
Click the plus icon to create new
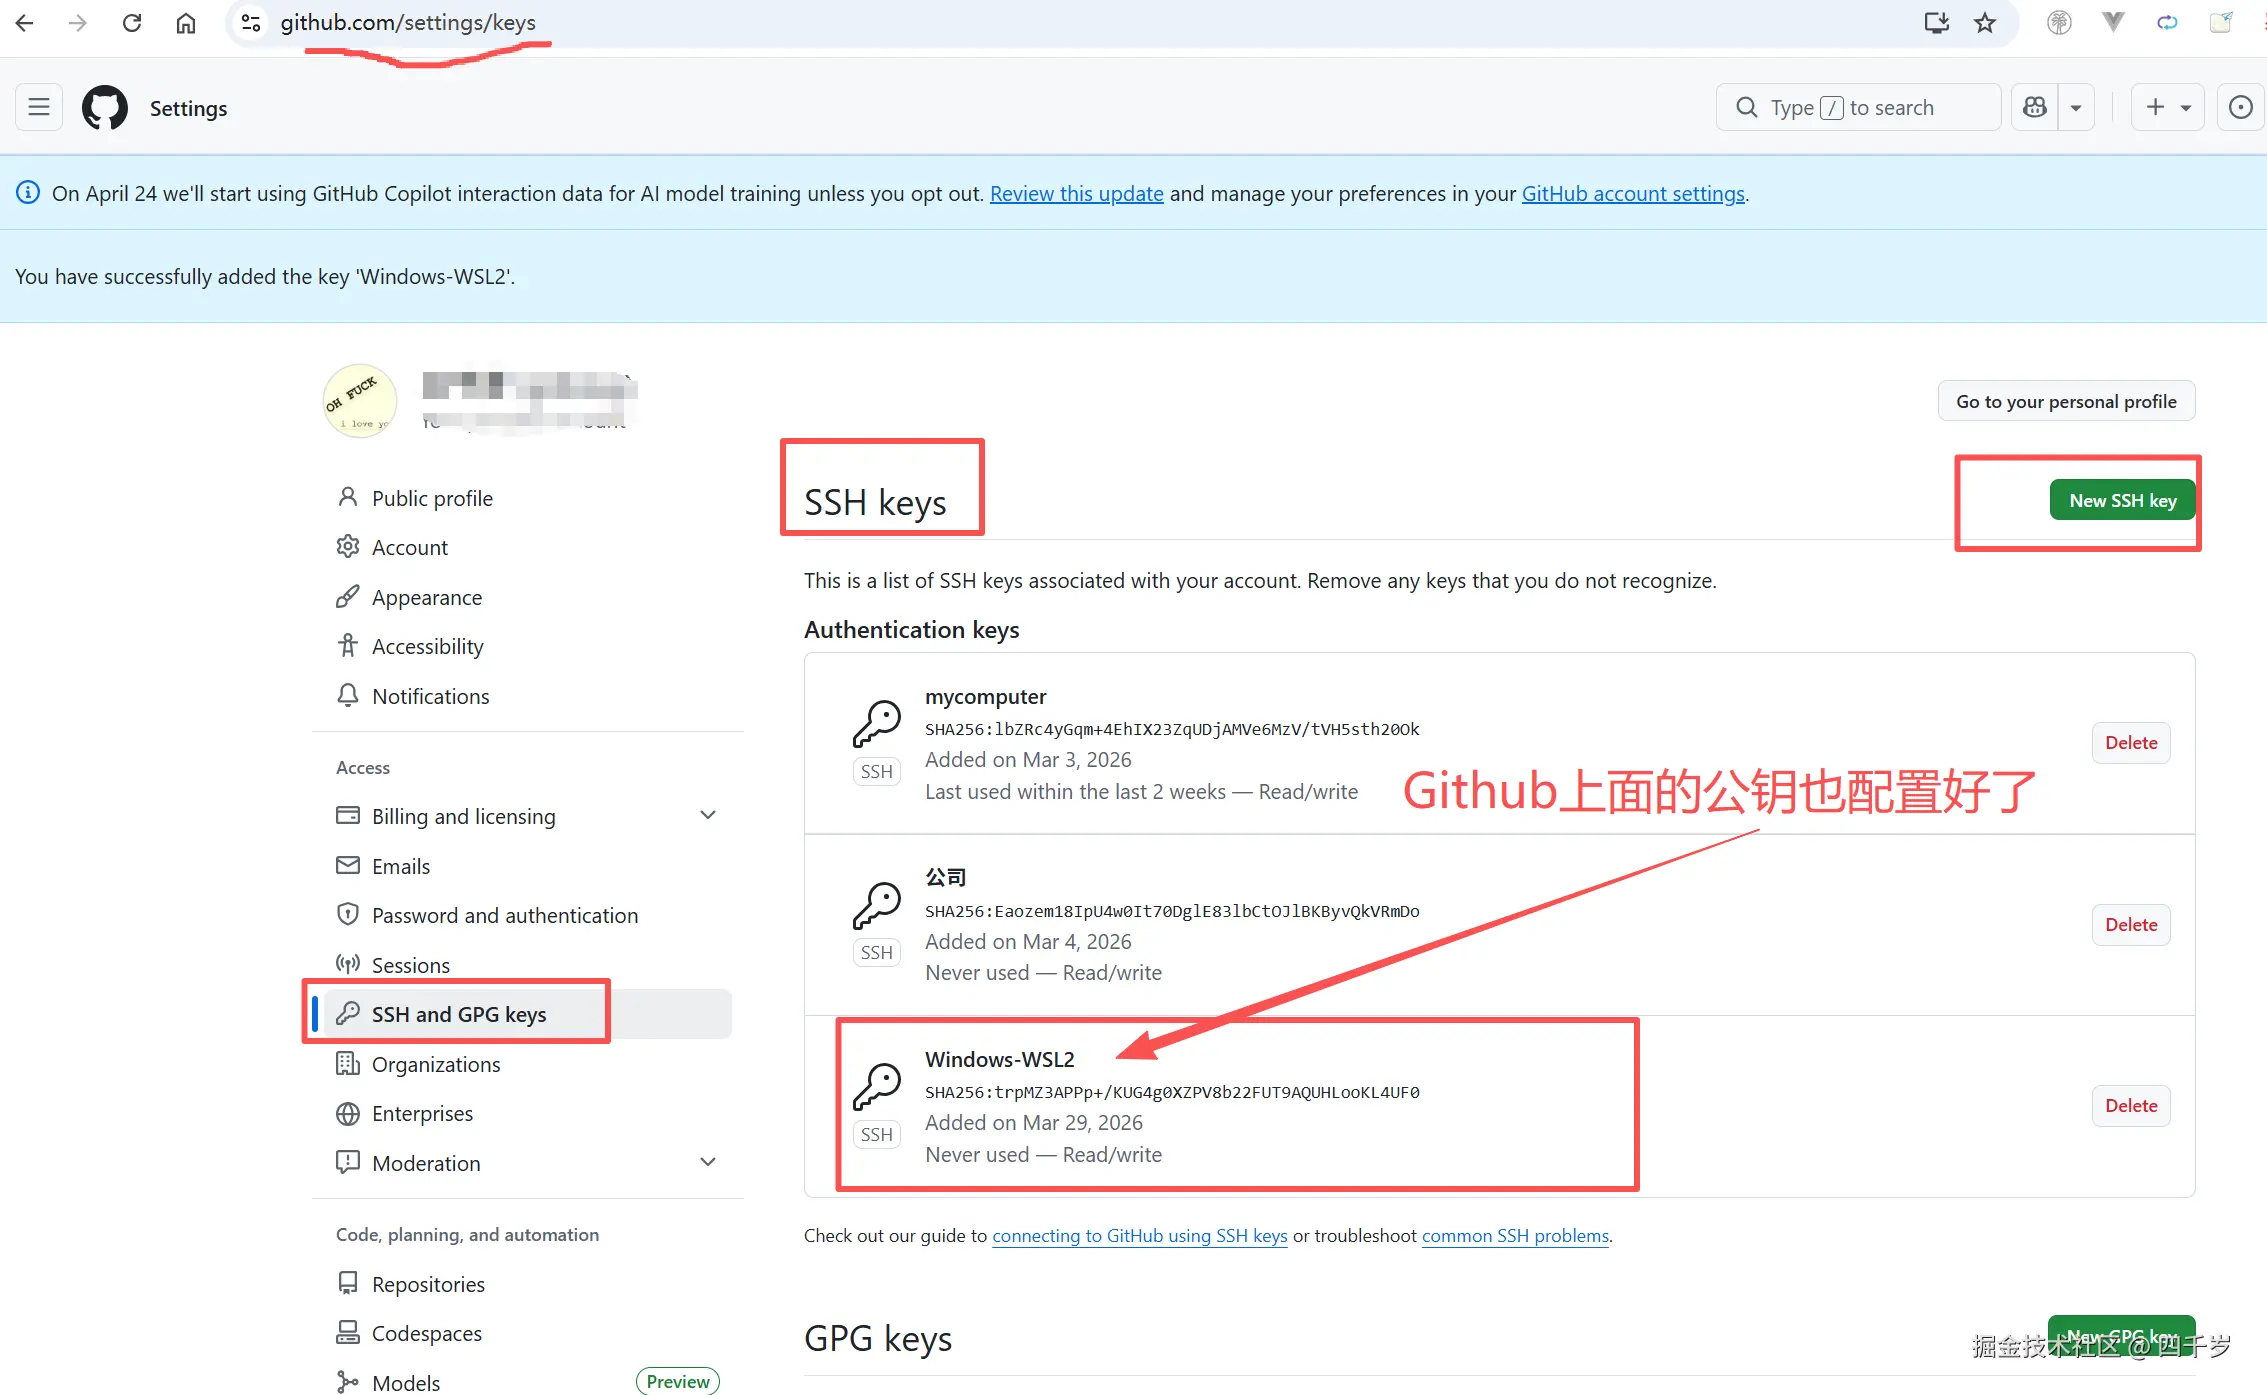[x=2155, y=107]
